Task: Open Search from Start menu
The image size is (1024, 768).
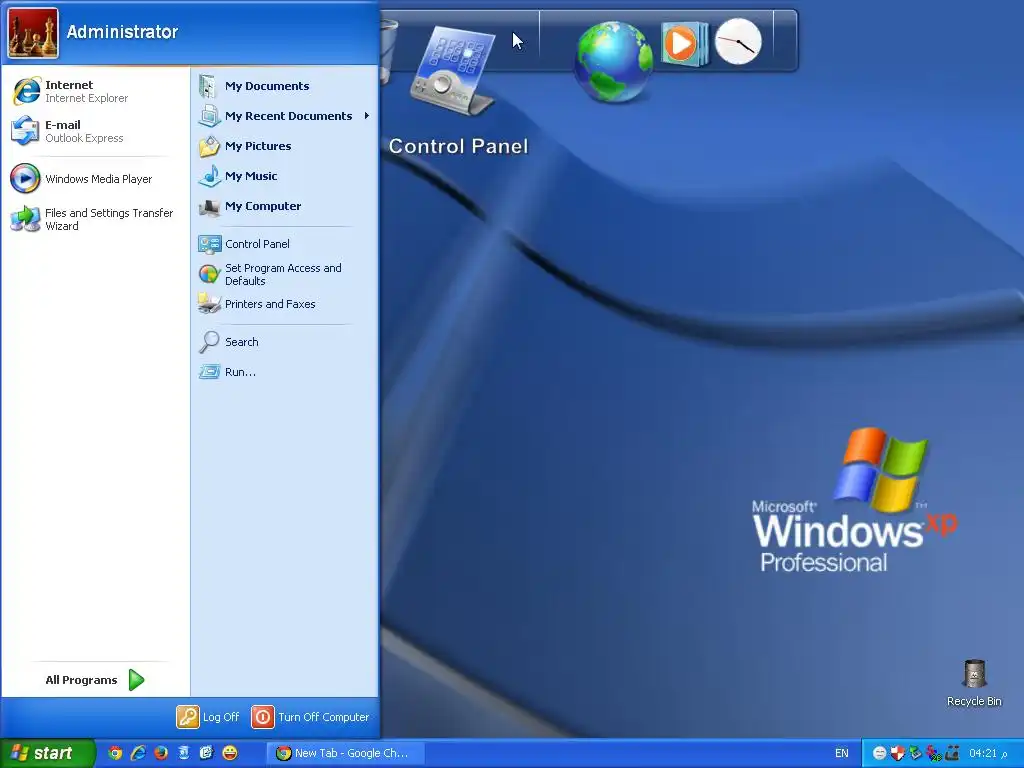Action: [284, 342]
